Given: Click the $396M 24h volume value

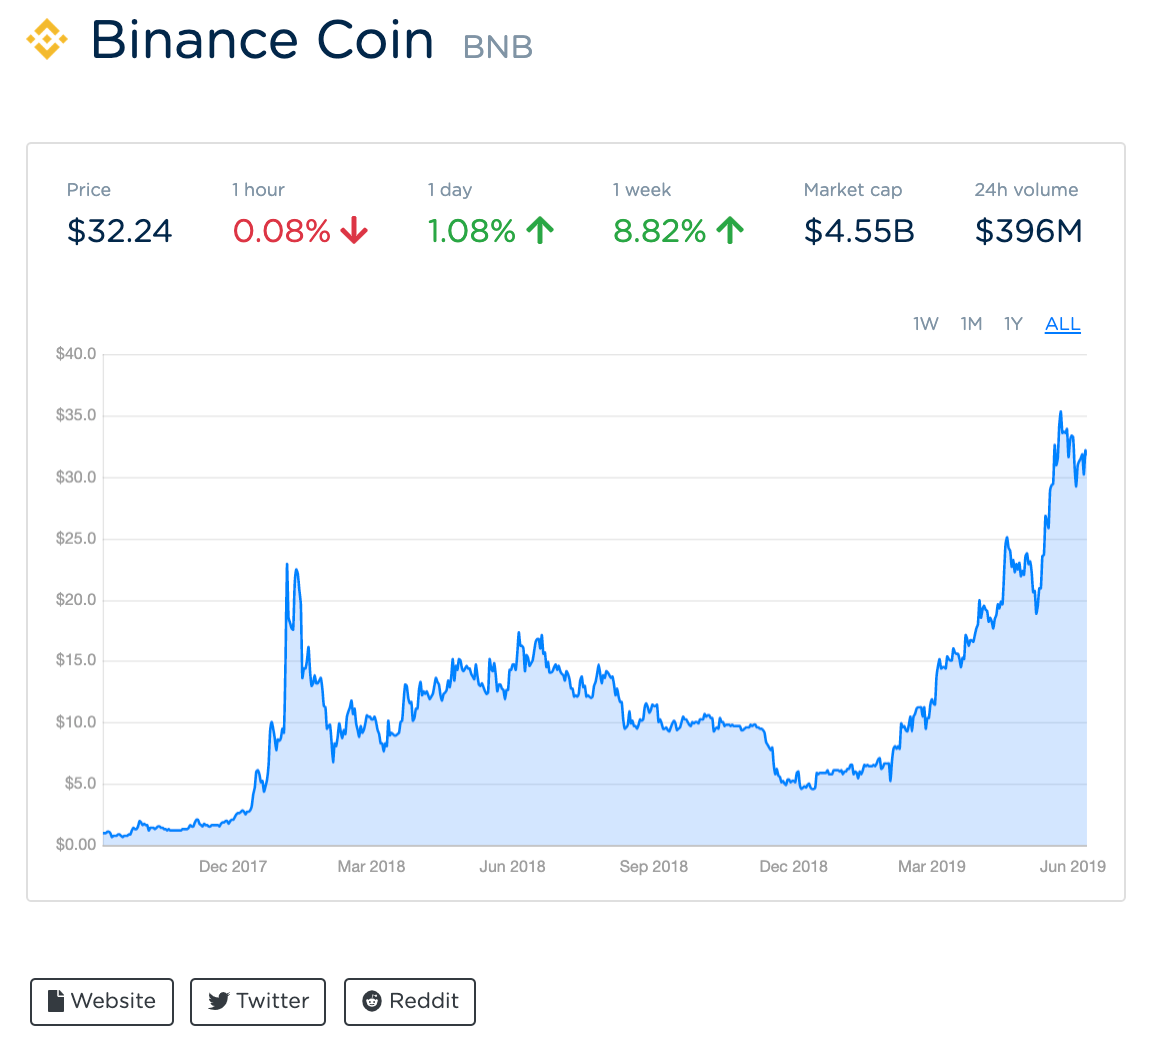Looking at the screenshot, I should coord(1028,232).
